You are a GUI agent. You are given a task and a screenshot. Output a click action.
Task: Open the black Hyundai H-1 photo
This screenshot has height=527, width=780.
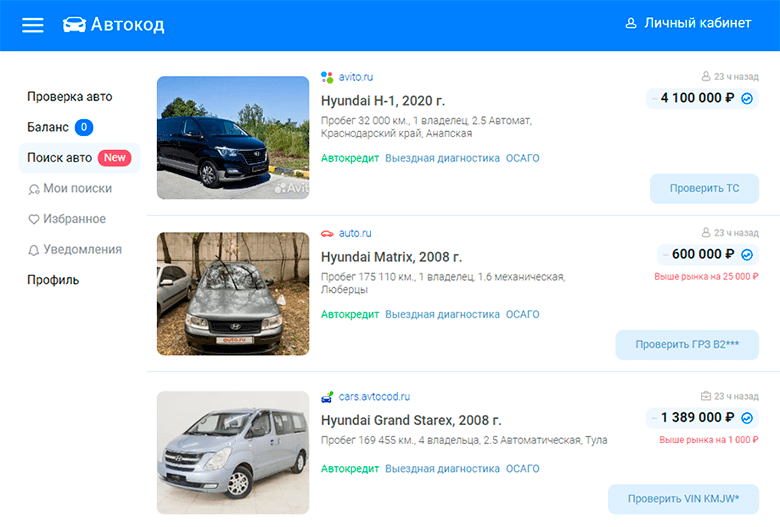[x=233, y=138]
